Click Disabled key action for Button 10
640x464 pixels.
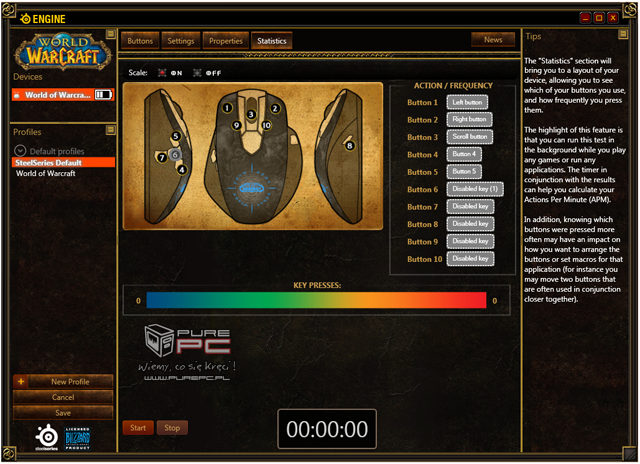point(471,259)
